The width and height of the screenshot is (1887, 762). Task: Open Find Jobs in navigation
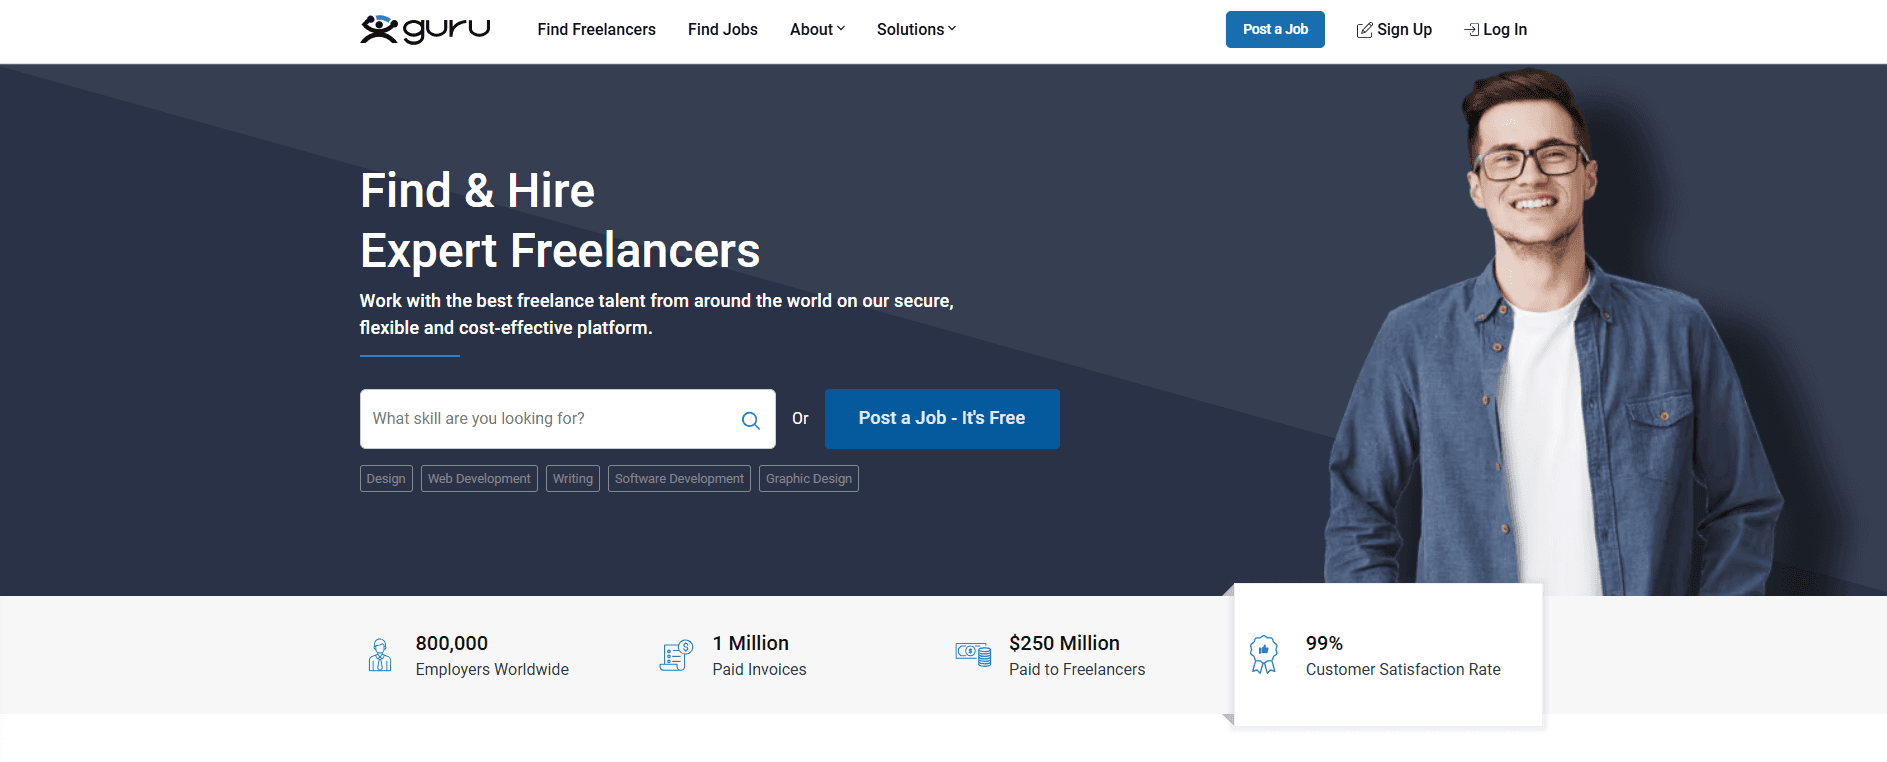tap(722, 30)
